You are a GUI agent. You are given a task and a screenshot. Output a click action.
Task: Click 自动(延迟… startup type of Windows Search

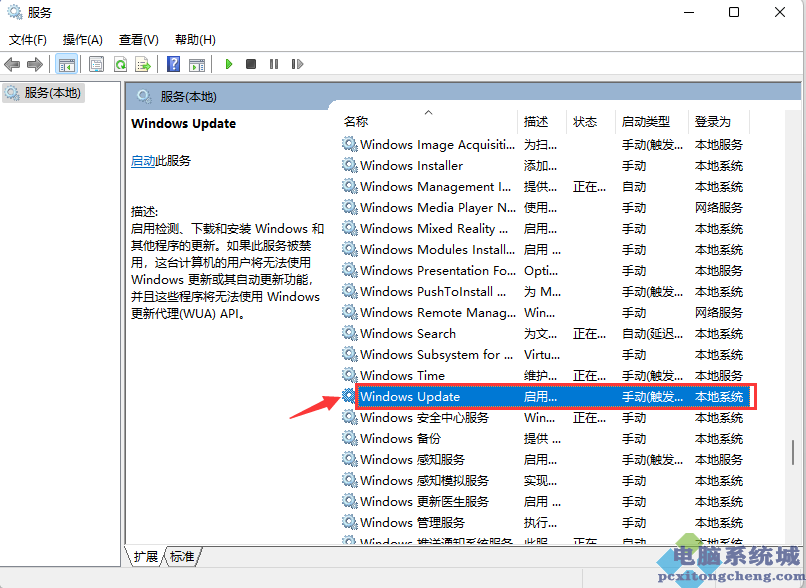coord(652,334)
